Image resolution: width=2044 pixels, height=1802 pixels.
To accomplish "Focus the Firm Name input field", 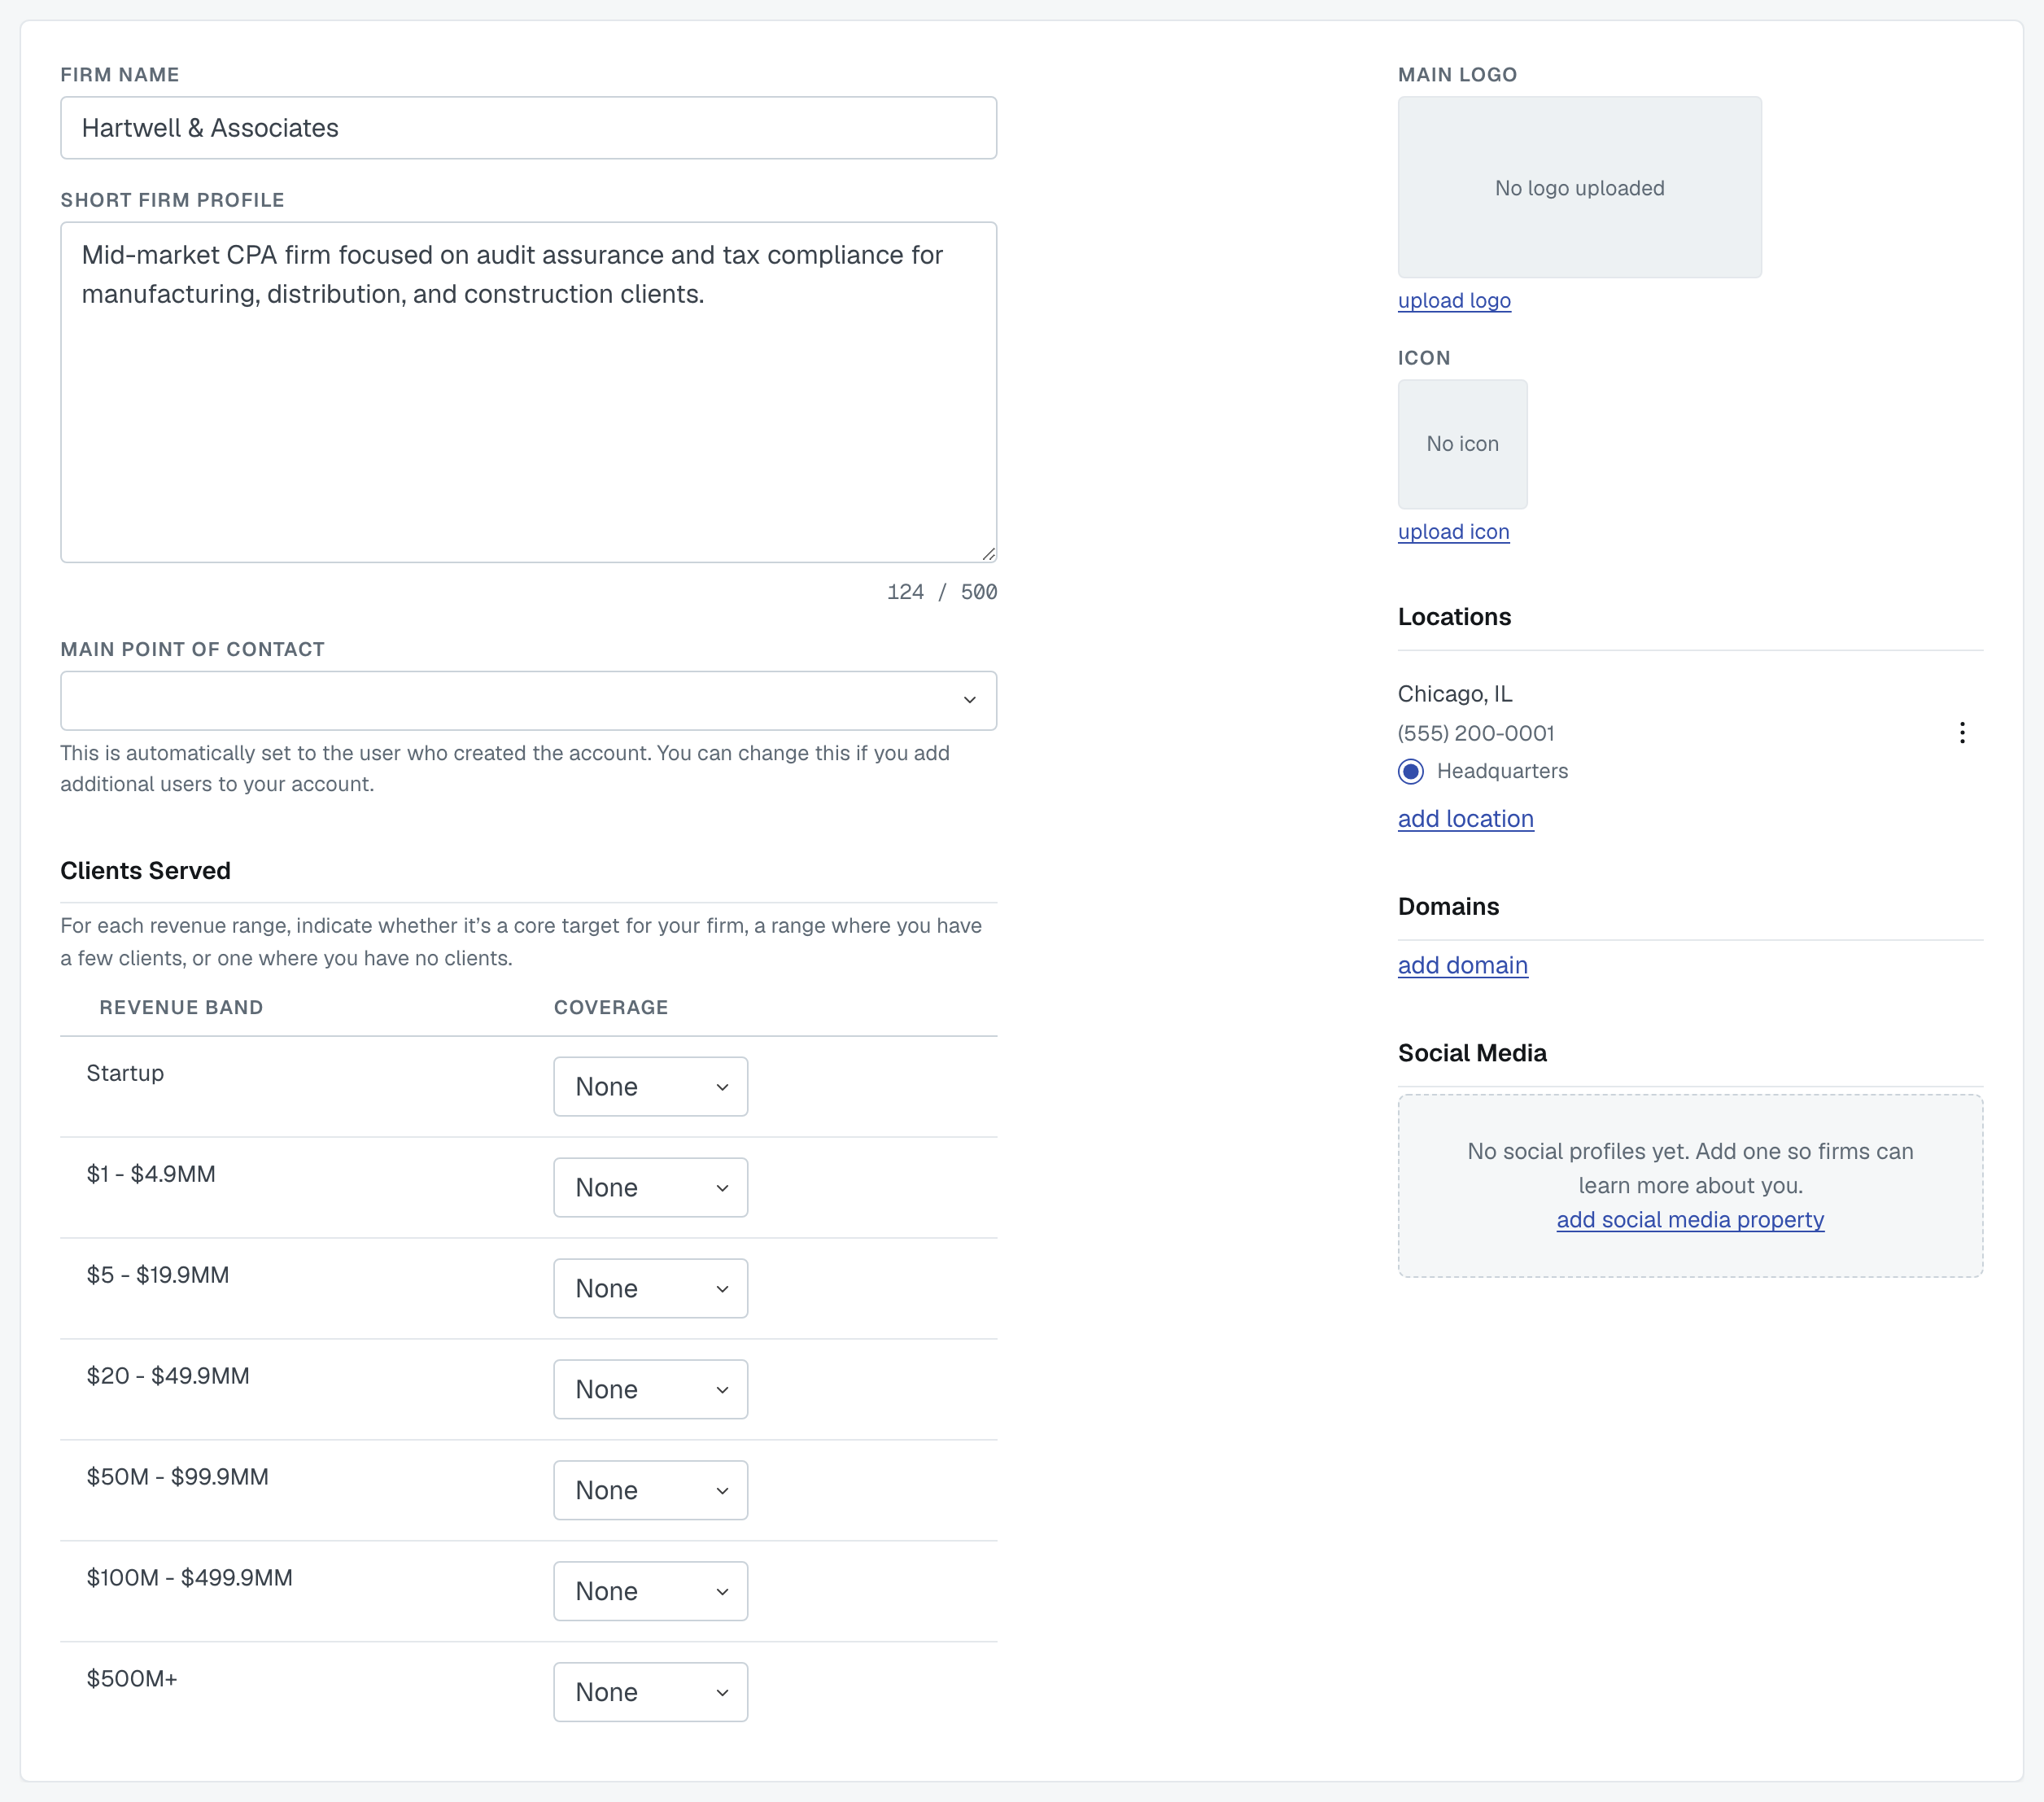I will pos(528,128).
